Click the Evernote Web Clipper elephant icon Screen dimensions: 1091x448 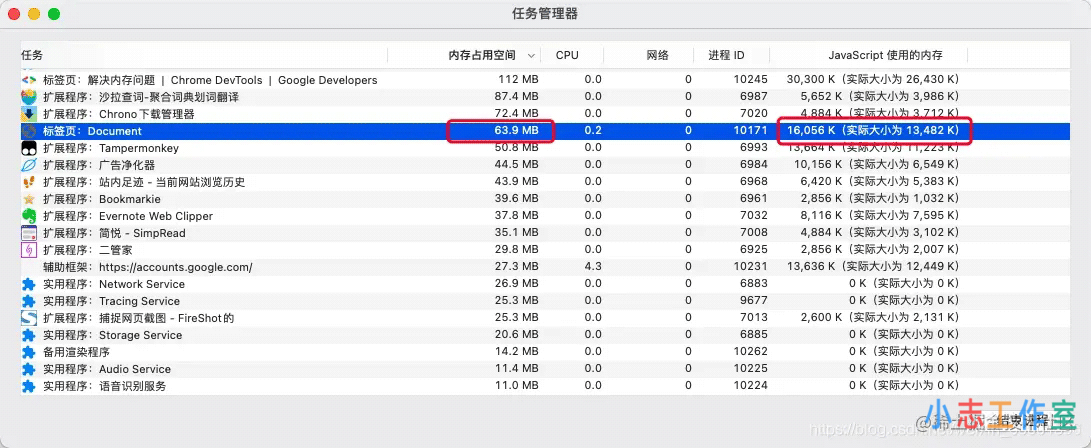click(29, 216)
